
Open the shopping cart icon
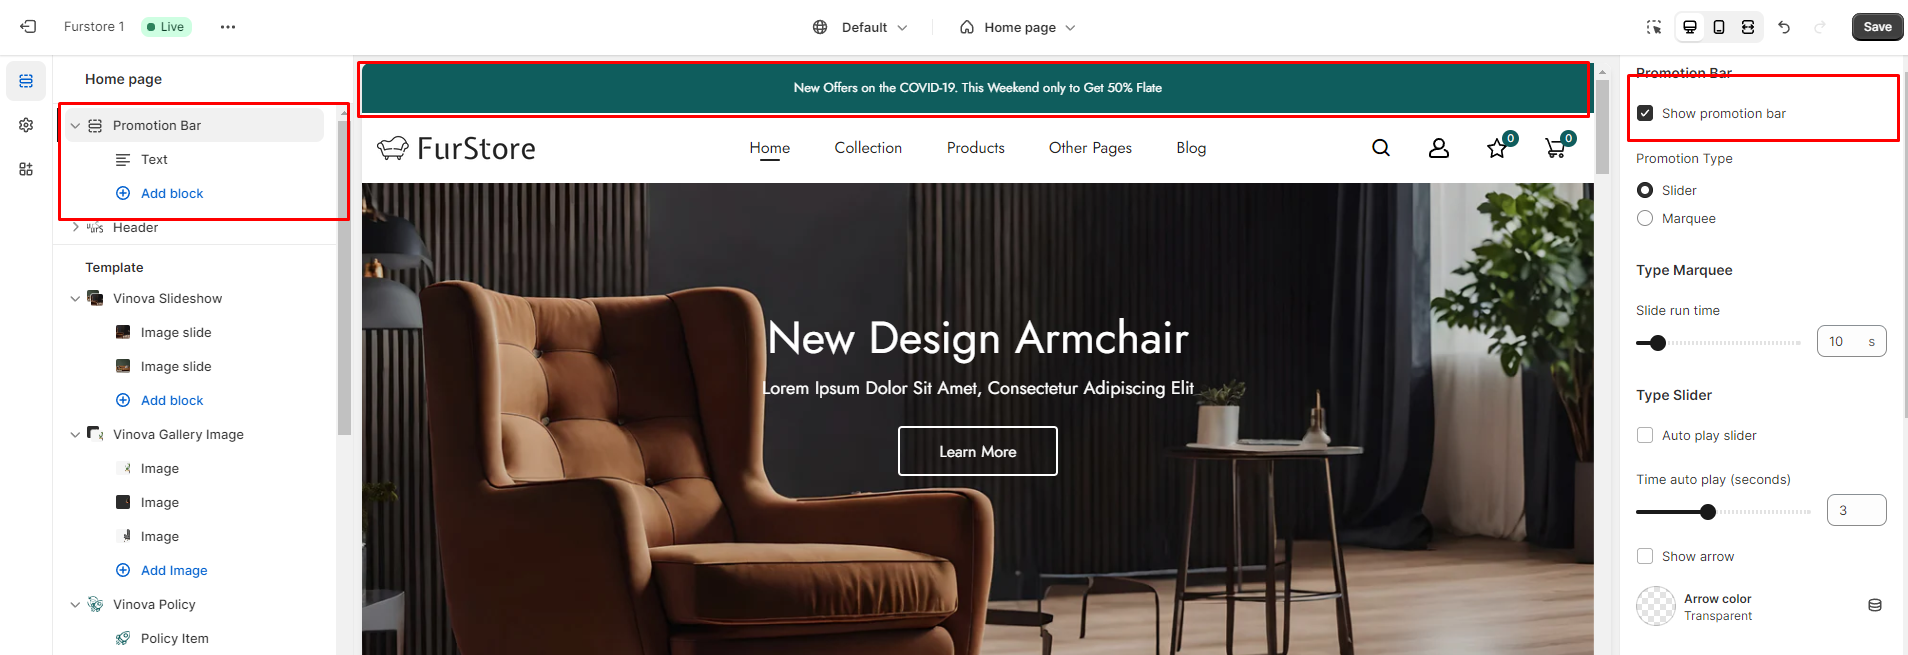click(1556, 148)
